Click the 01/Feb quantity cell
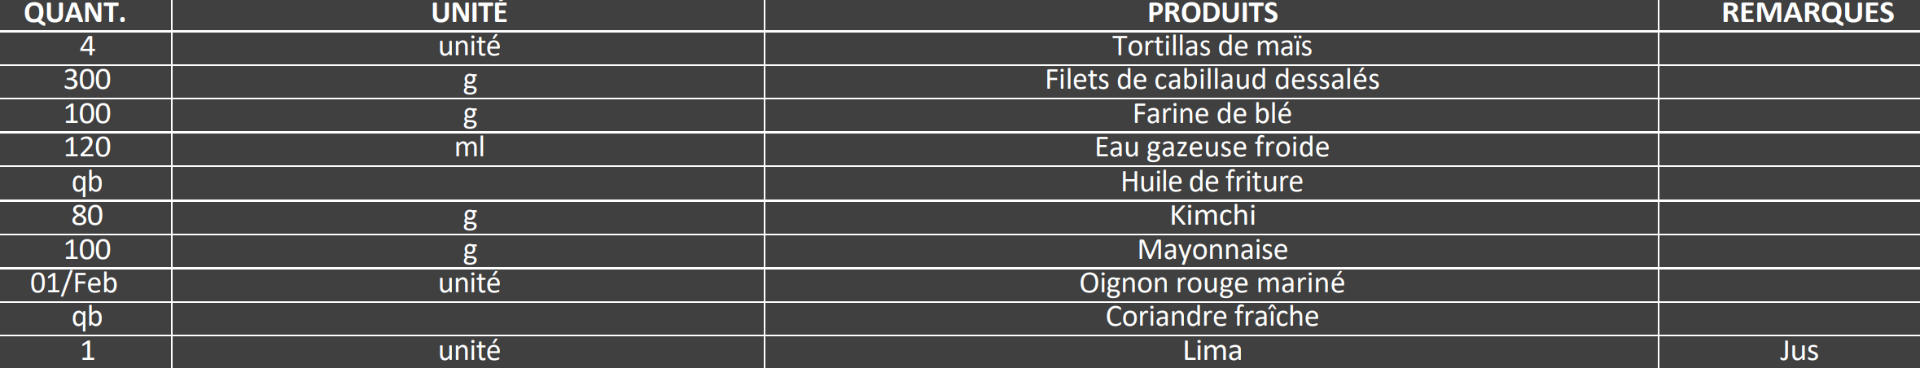 (86, 284)
